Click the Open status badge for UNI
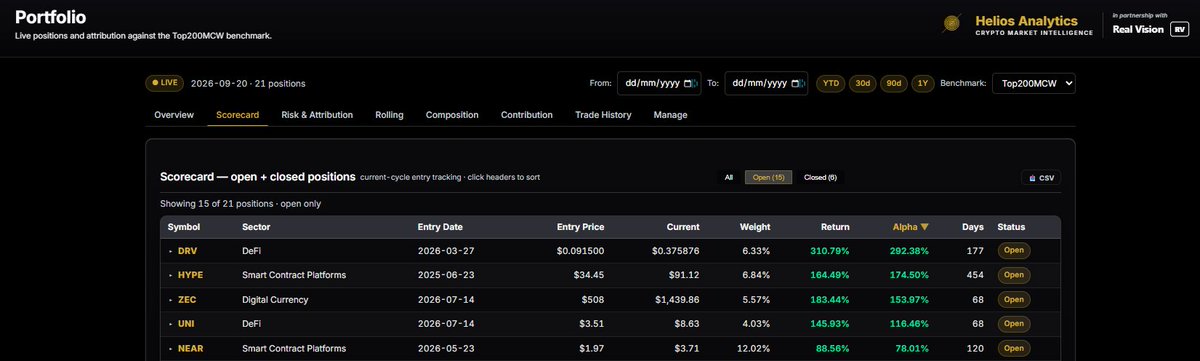The height and width of the screenshot is (361, 1200). (x=1014, y=324)
